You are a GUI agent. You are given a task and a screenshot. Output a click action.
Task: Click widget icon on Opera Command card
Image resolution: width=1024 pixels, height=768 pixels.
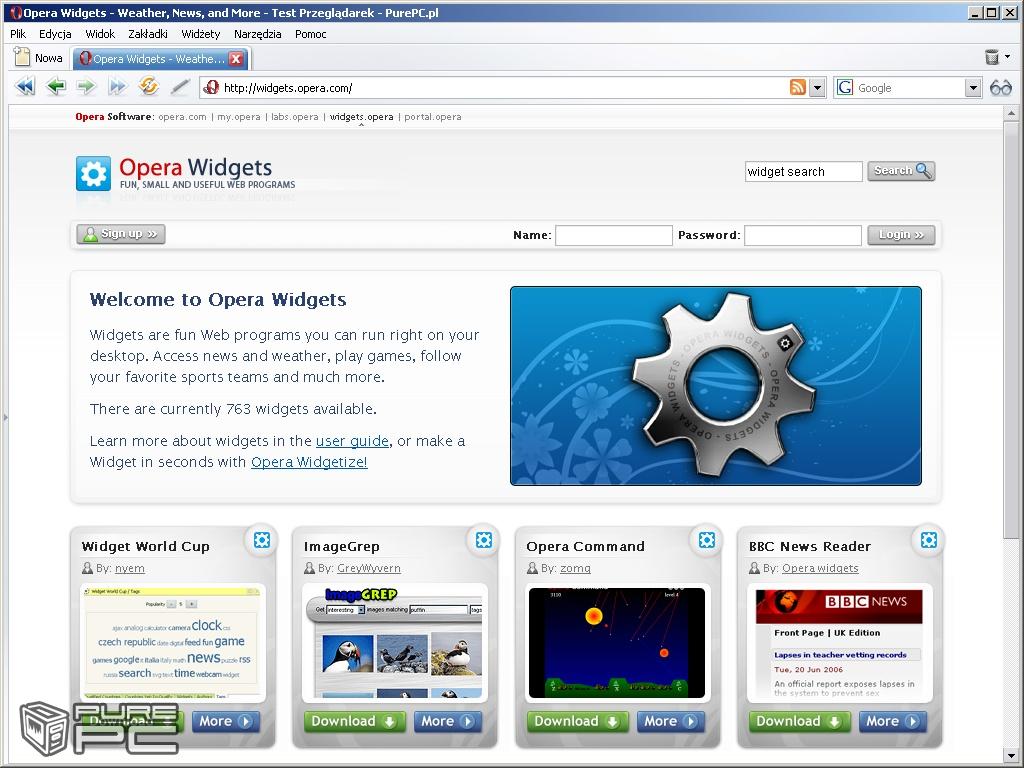click(x=707, y=540)
